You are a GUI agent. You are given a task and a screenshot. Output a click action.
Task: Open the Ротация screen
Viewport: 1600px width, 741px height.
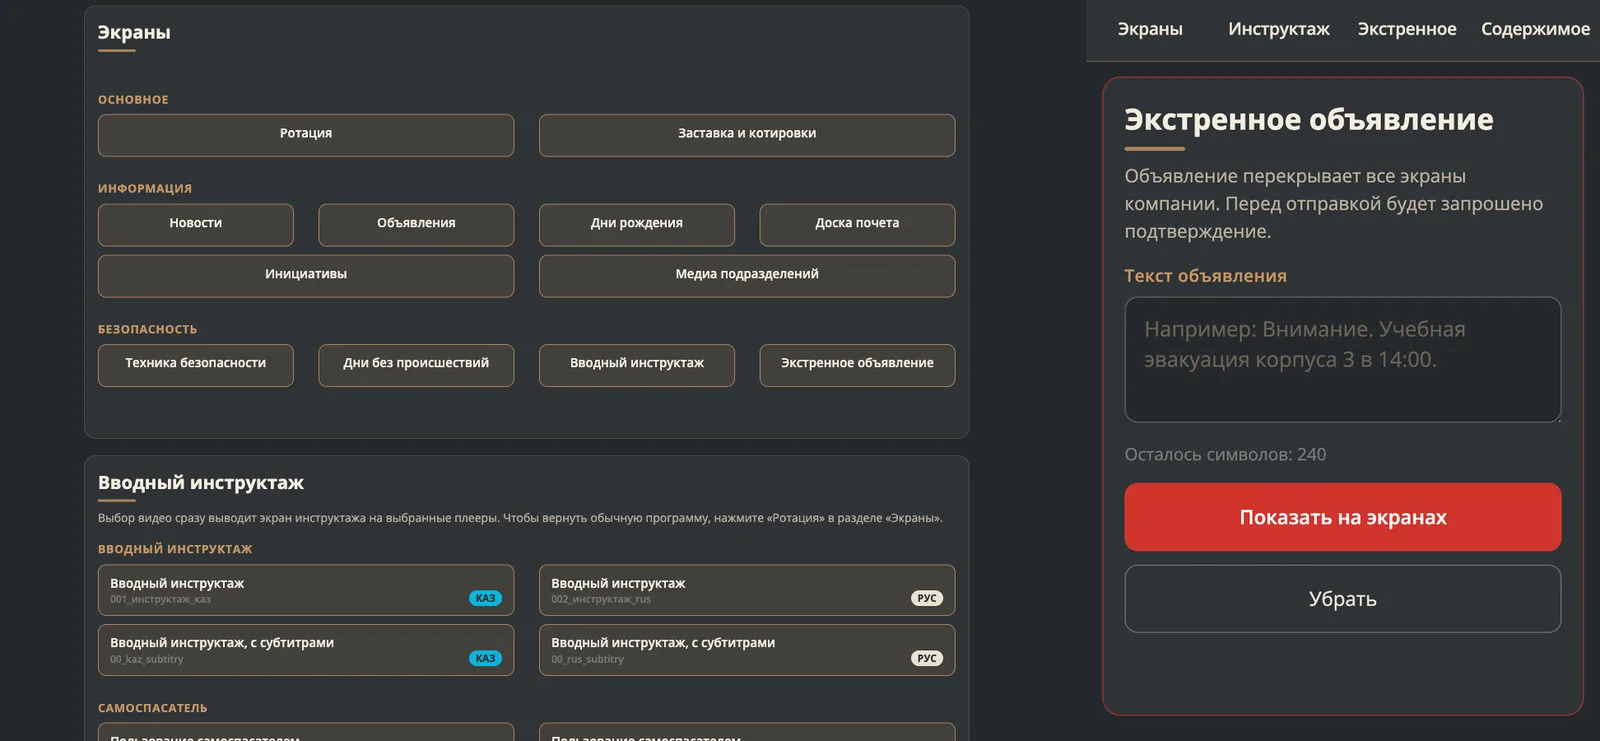306,135
